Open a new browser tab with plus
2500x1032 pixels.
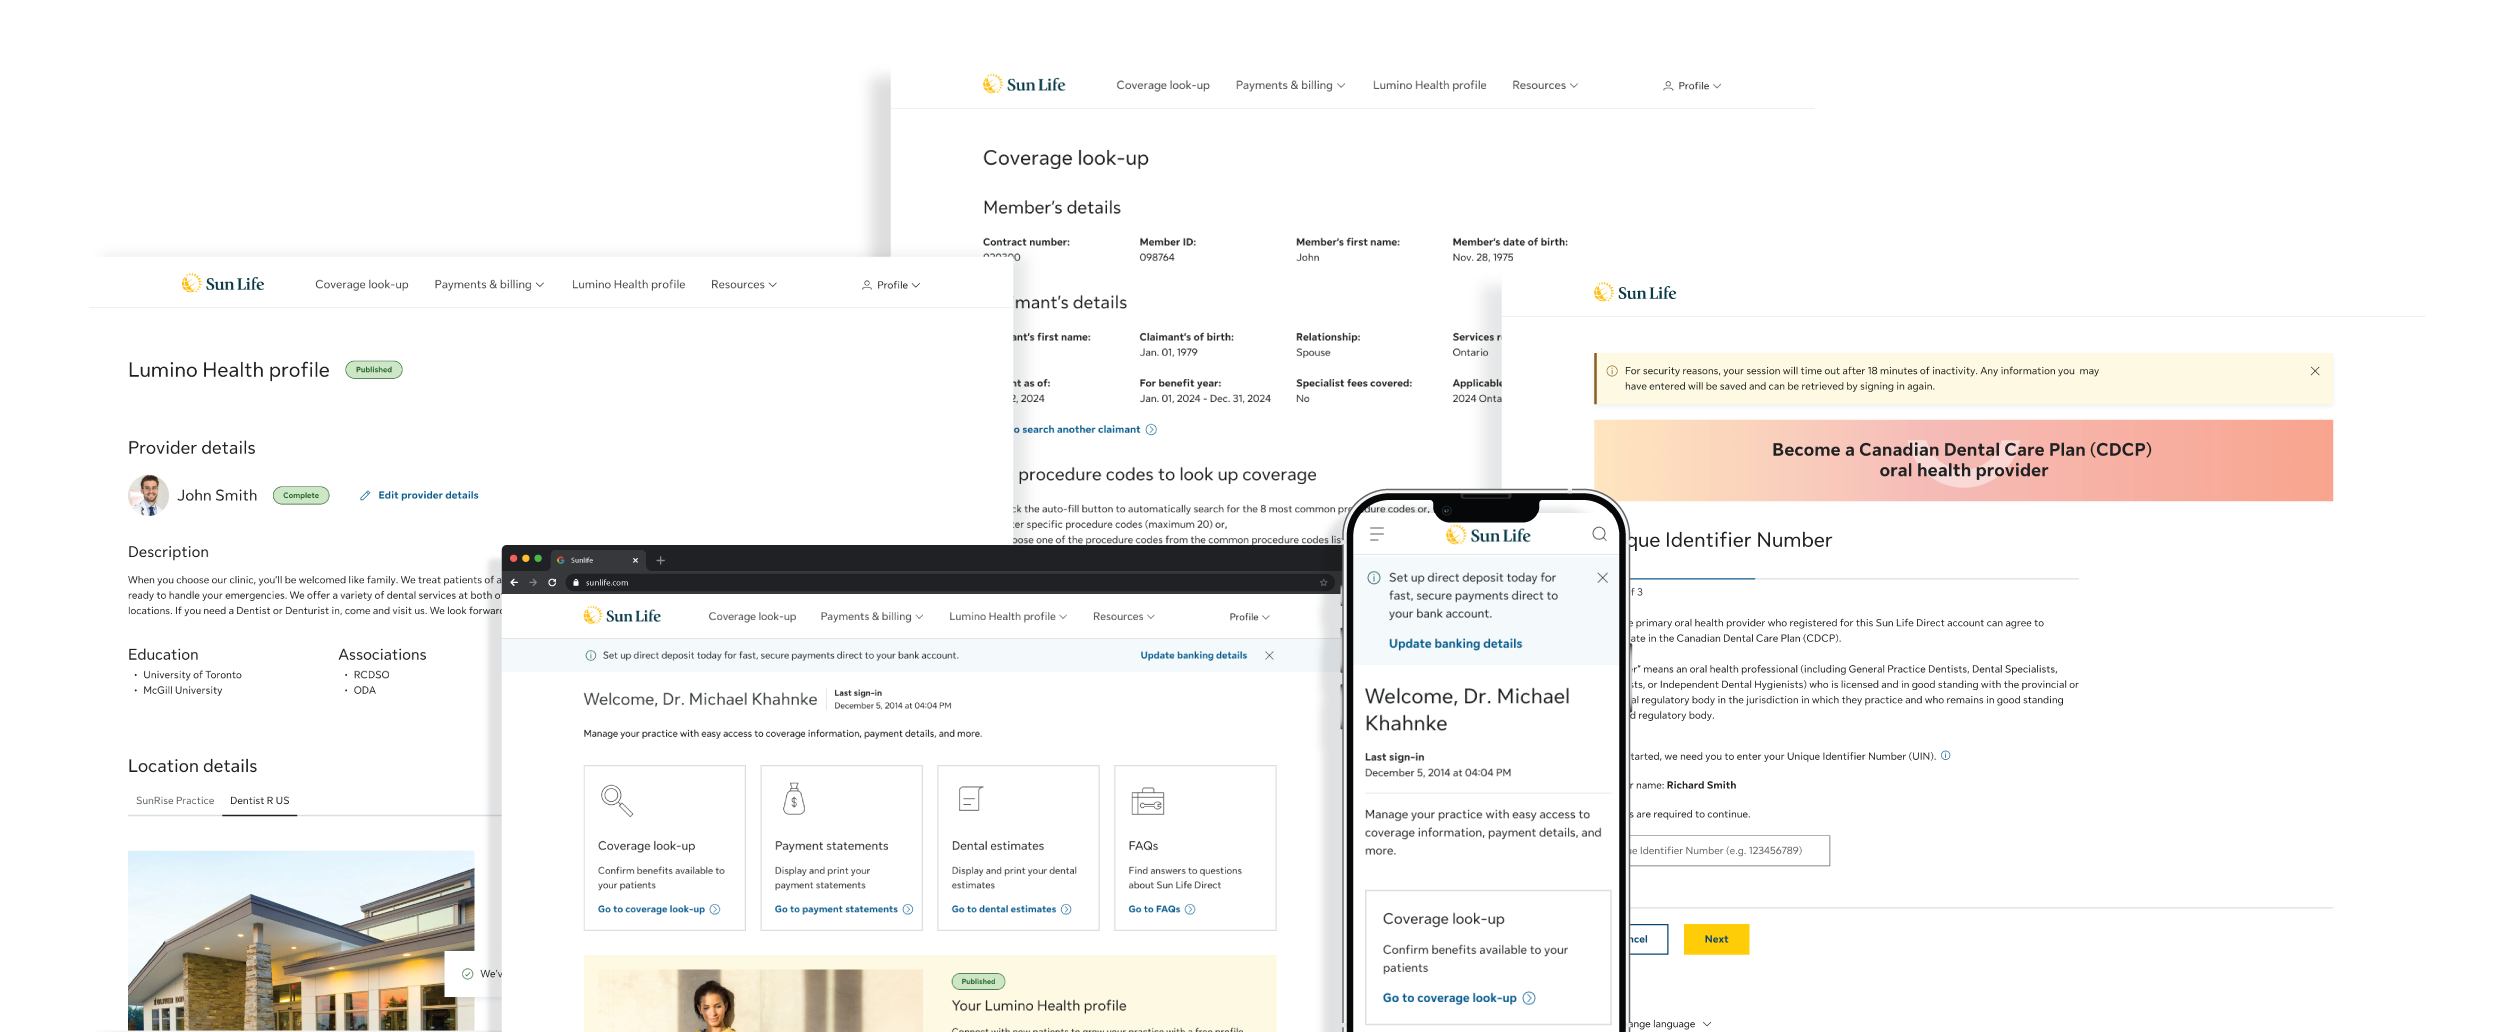coord(660,560)
